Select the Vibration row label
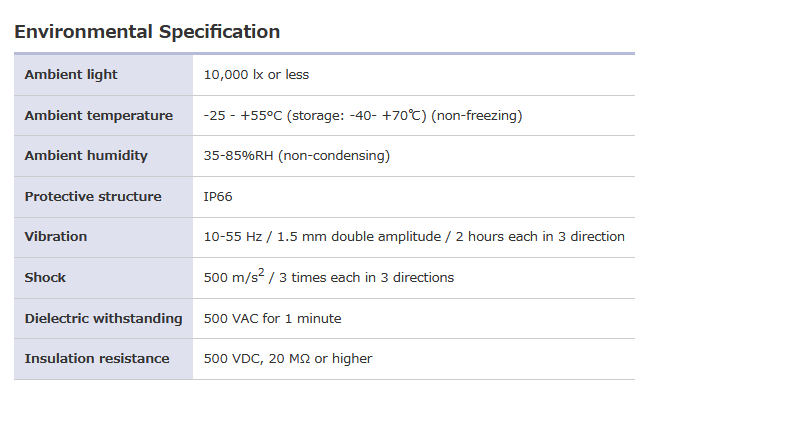This screenshot has width=800, height=427. pos(56,237)
